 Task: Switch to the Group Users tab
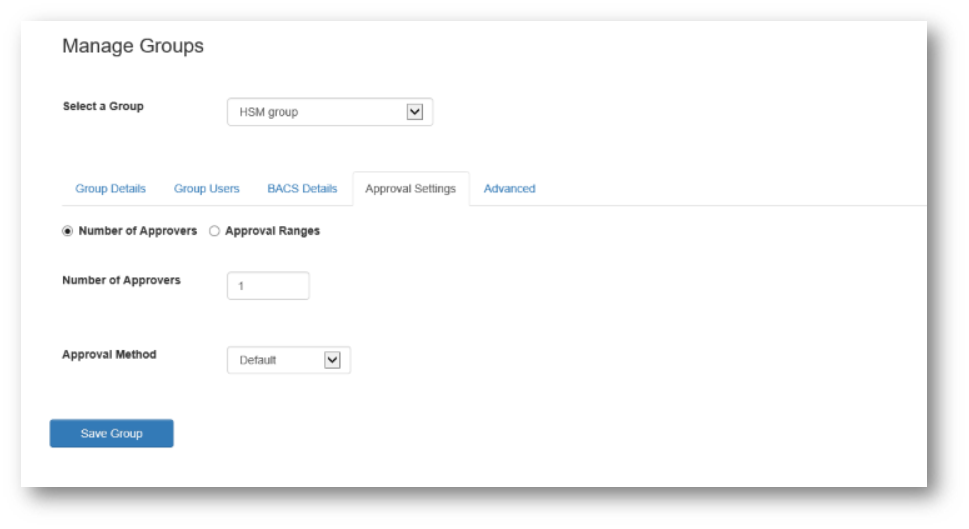tap(206, 188)
